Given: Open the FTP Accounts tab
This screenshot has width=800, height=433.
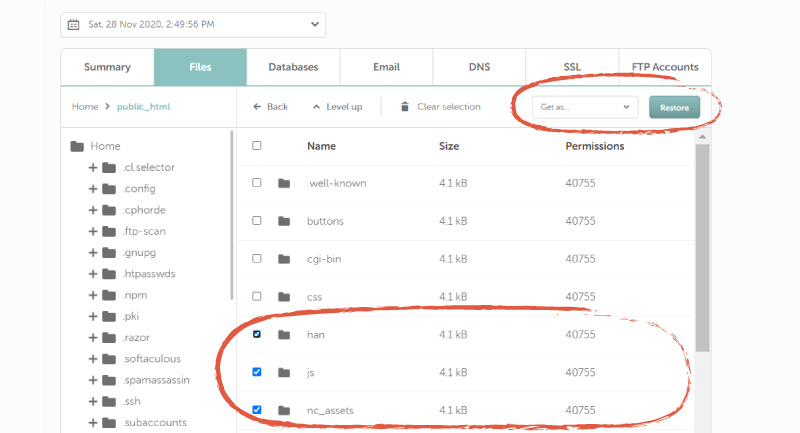Looking at the screenshot, I should [x=665, y=67].
